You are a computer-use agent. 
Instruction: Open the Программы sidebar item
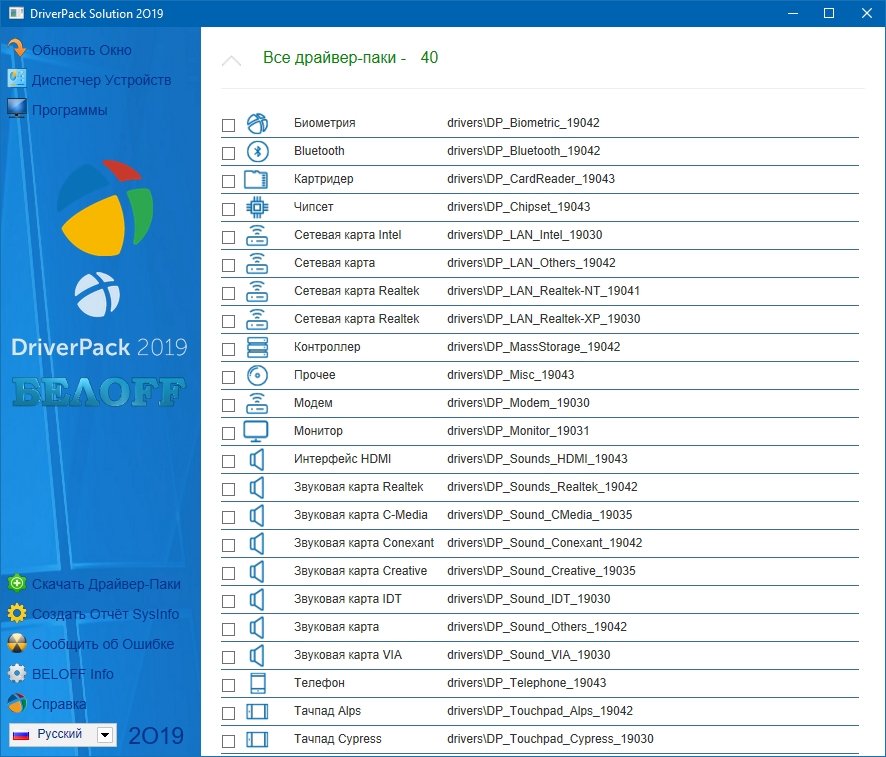pos(69,110)
